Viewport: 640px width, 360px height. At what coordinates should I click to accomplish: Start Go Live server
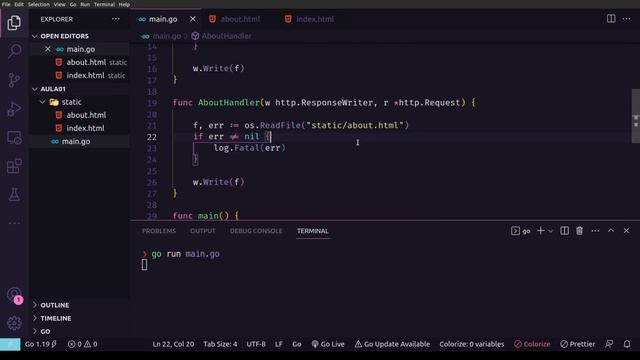pos(328,344)
